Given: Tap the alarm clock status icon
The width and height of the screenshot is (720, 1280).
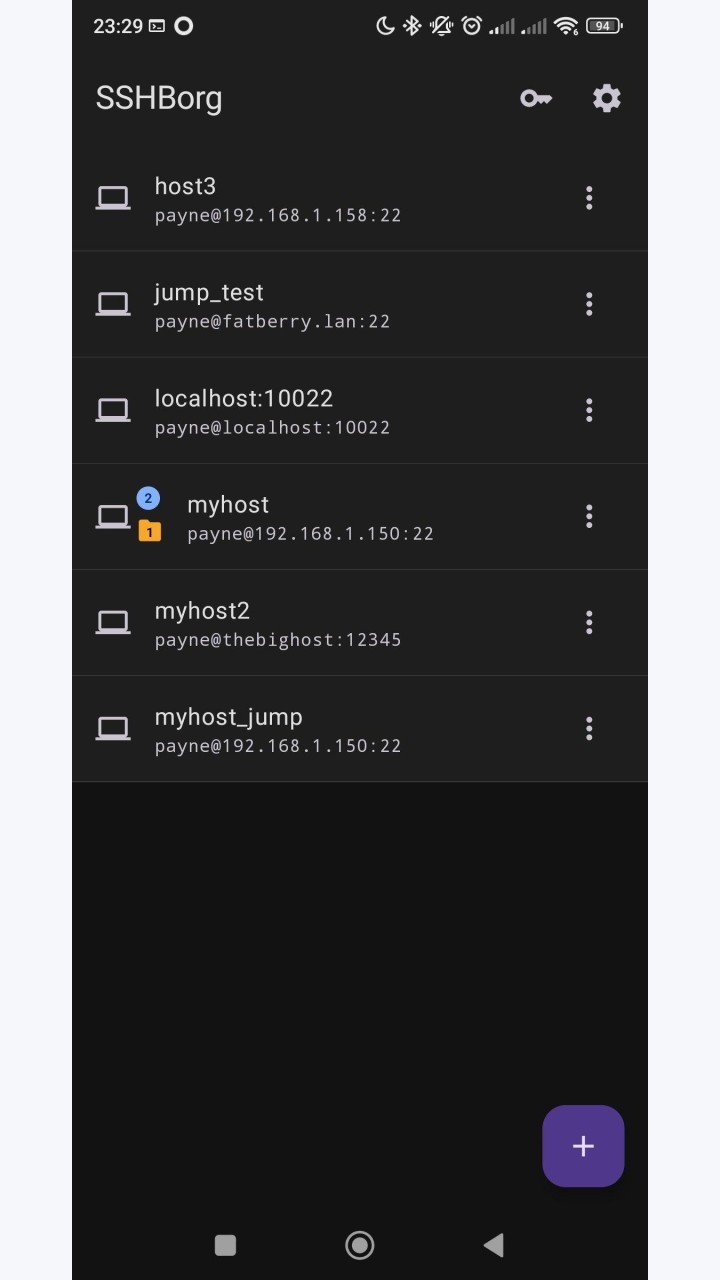Looking at the screenshot, I should point(472,26).
